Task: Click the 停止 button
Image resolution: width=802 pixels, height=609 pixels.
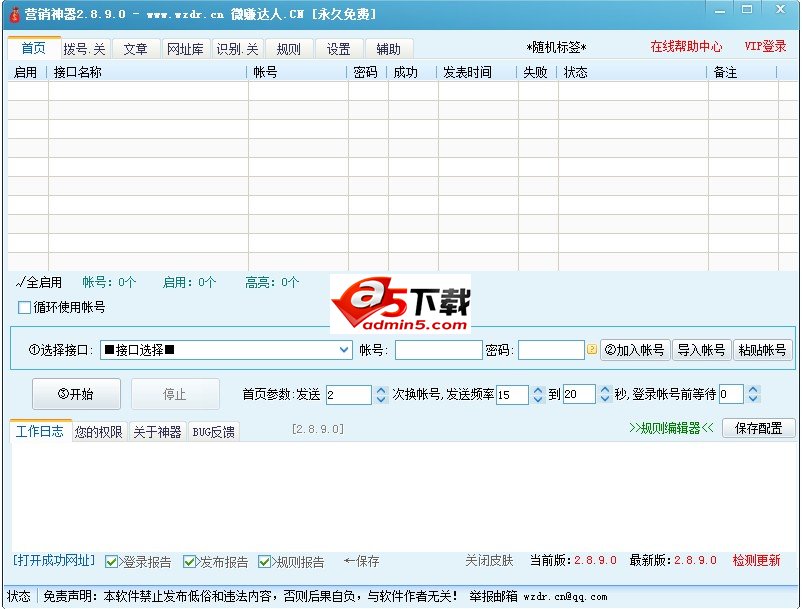Action: [175, 394]
